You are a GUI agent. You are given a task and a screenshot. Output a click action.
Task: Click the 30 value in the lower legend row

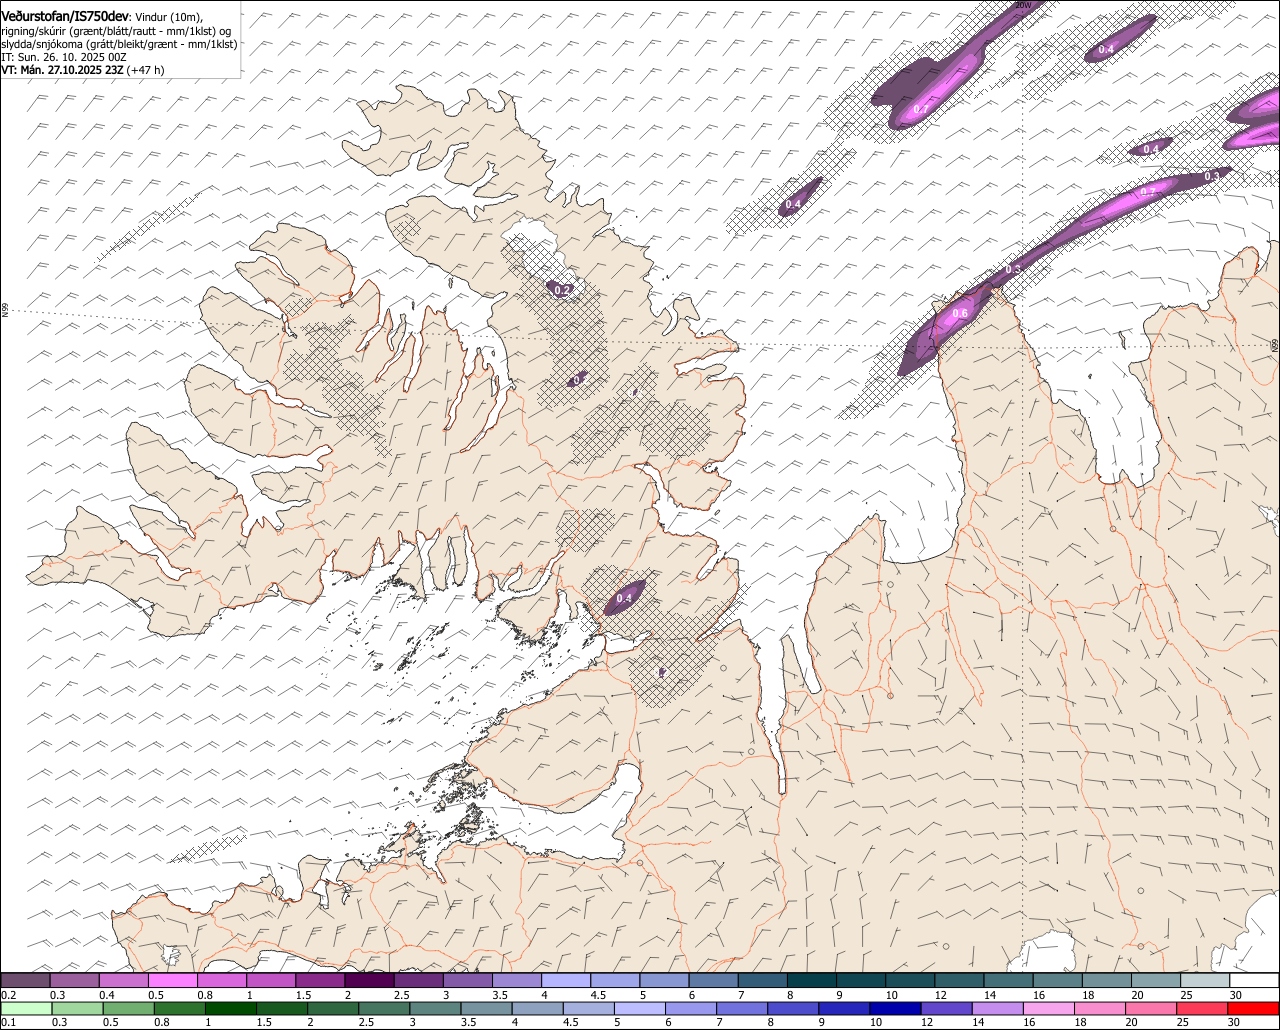(x=1234, y=1021)
